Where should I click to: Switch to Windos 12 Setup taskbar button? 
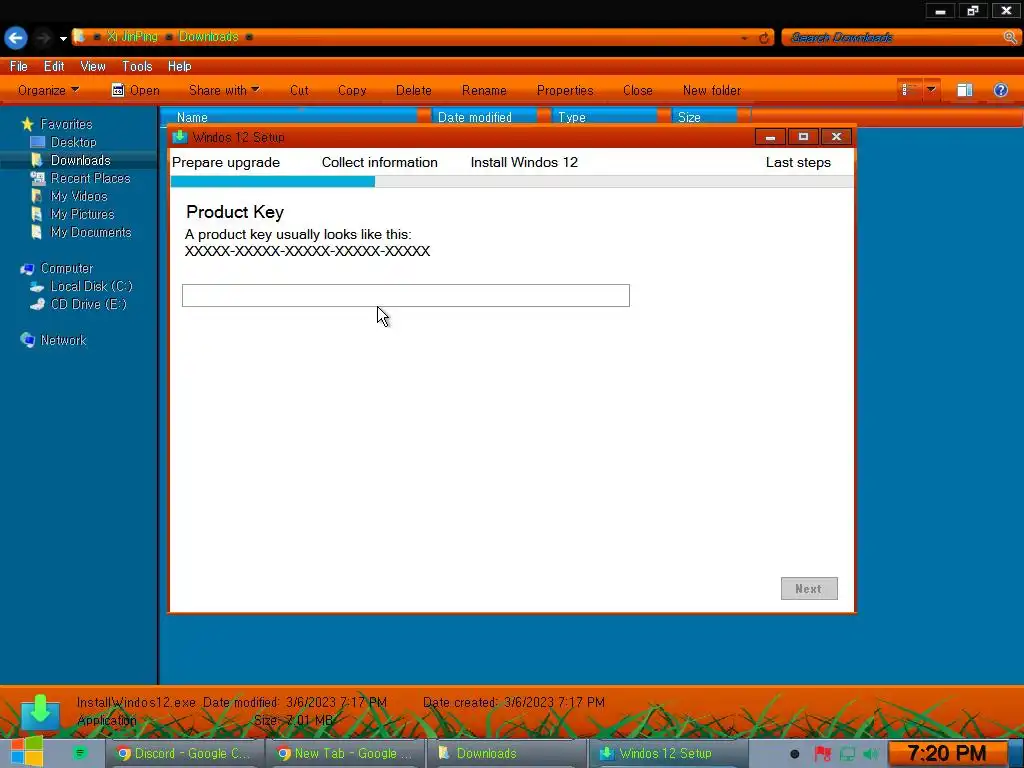pos(667,753)
